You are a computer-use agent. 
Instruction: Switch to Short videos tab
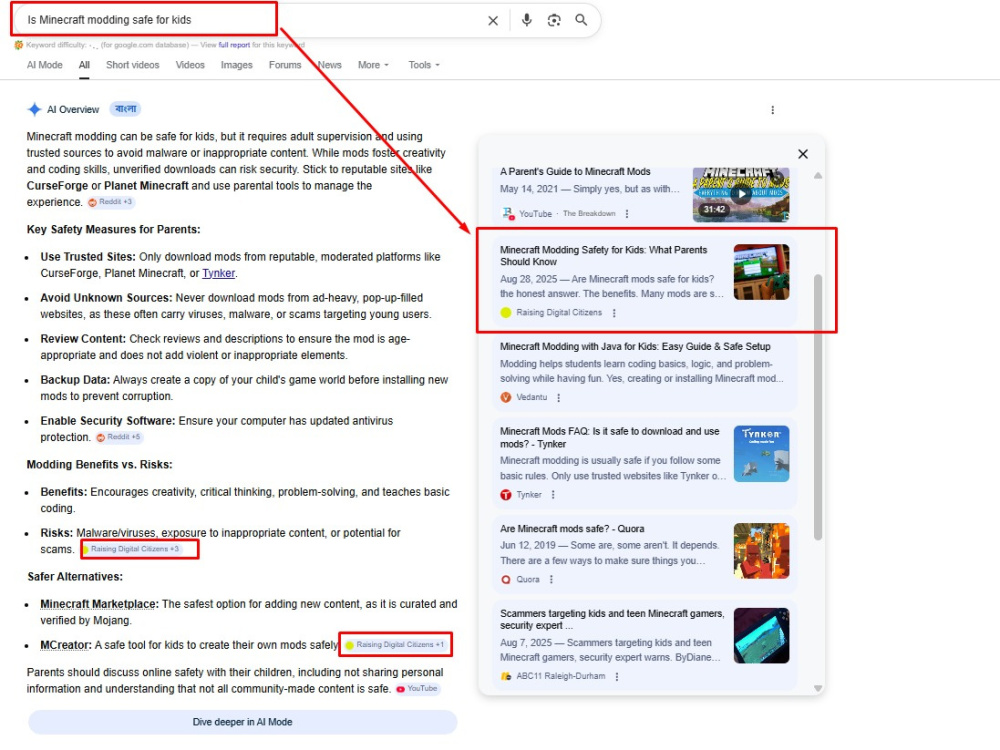133,65
